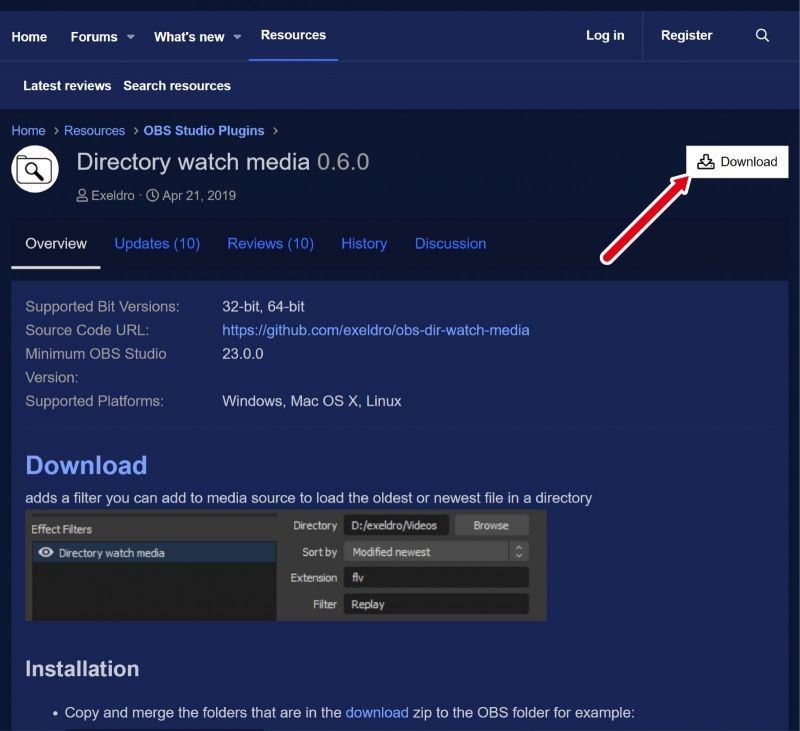Click the 23.0.0 minimum version value

243,354
